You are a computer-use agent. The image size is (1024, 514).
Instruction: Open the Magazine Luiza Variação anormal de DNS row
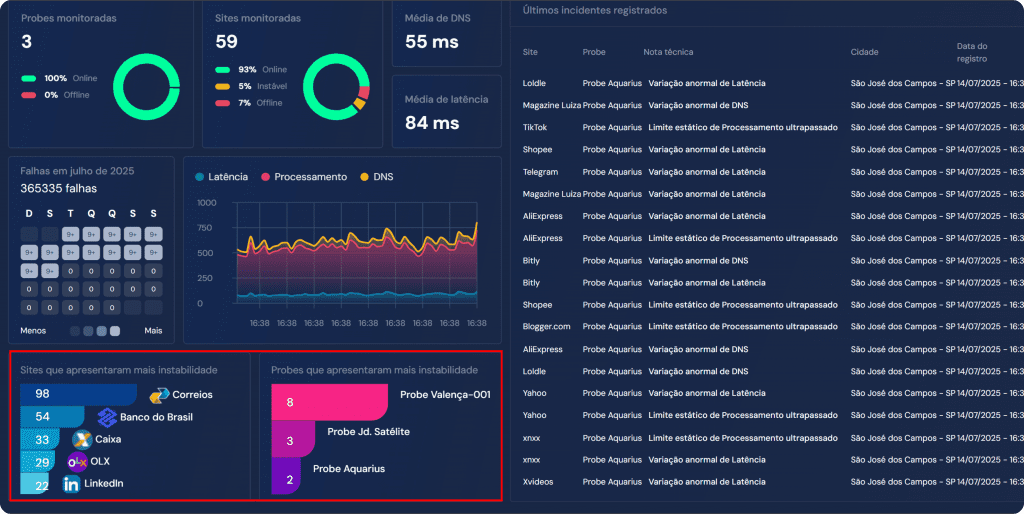773,105
